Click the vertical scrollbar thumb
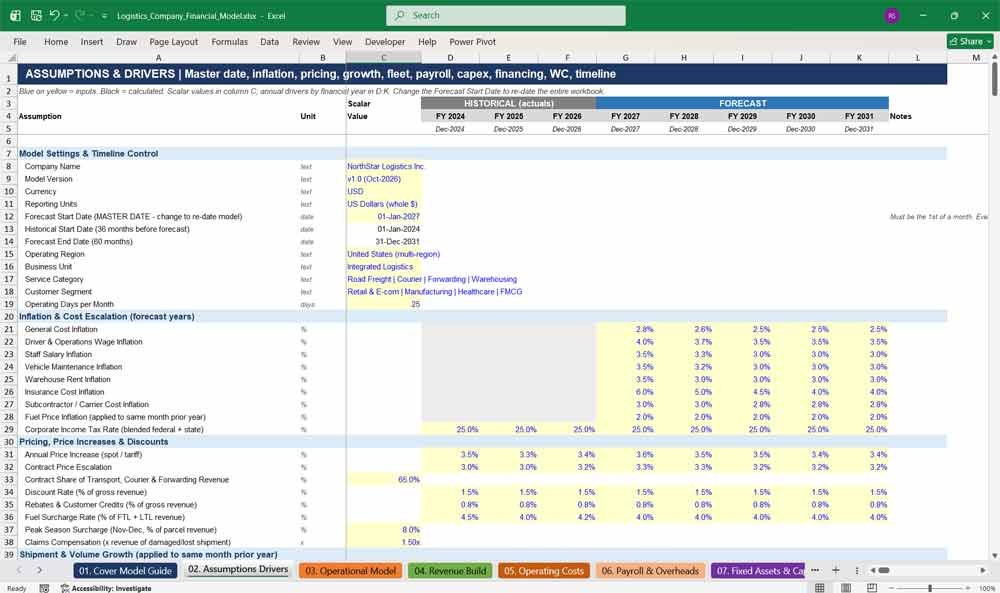Screen dimensions: 1000x593 [x=995, y=79]
